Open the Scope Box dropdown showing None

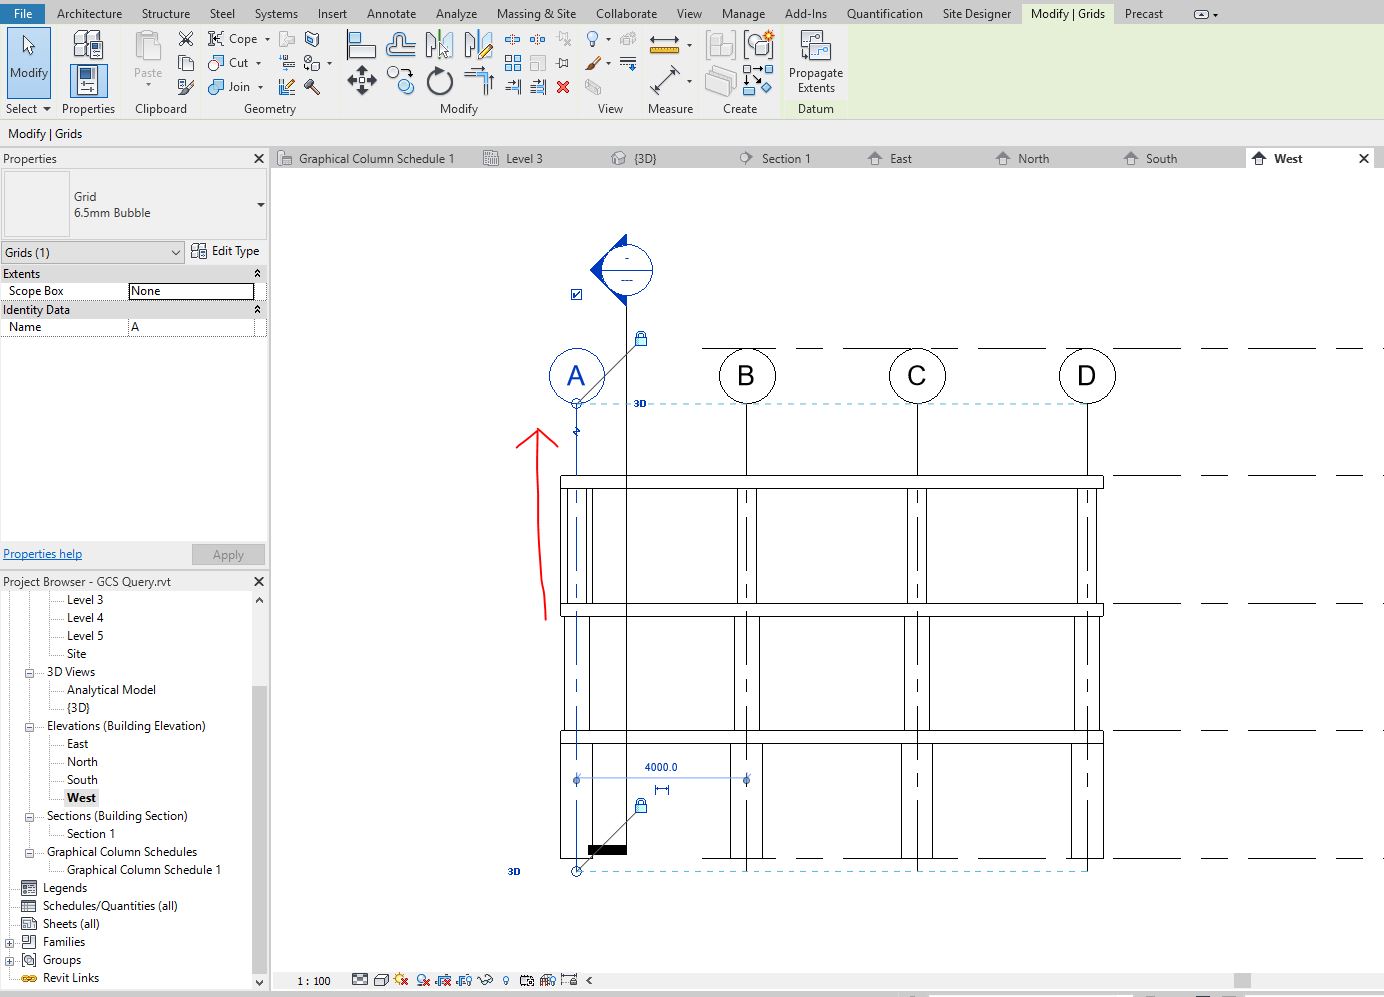tap(191, 290)
